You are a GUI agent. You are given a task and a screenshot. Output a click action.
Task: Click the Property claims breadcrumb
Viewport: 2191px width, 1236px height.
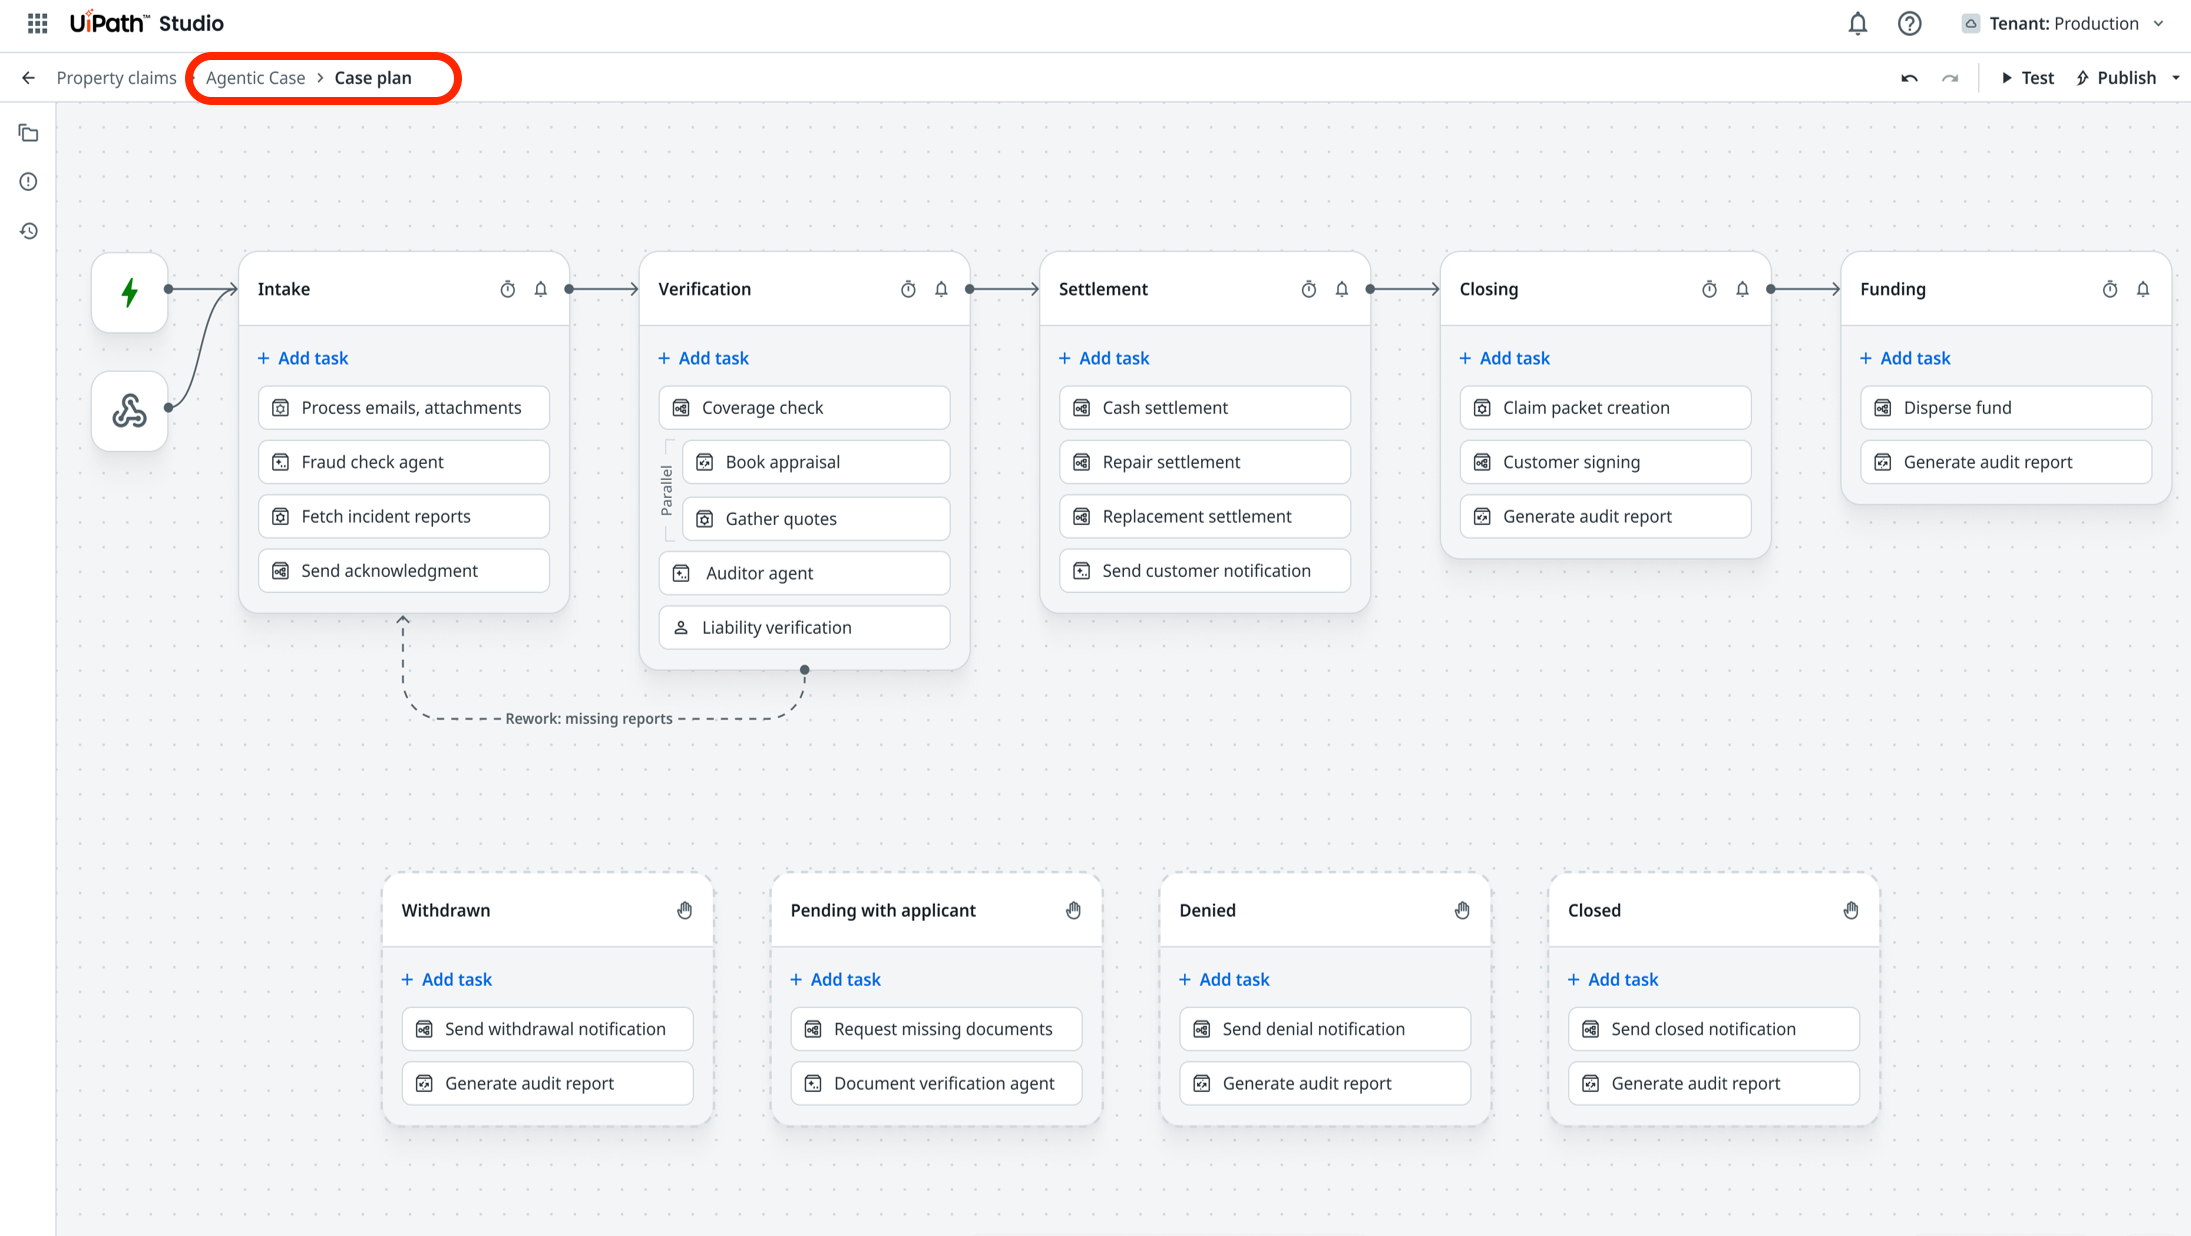[x=116, y=78]
